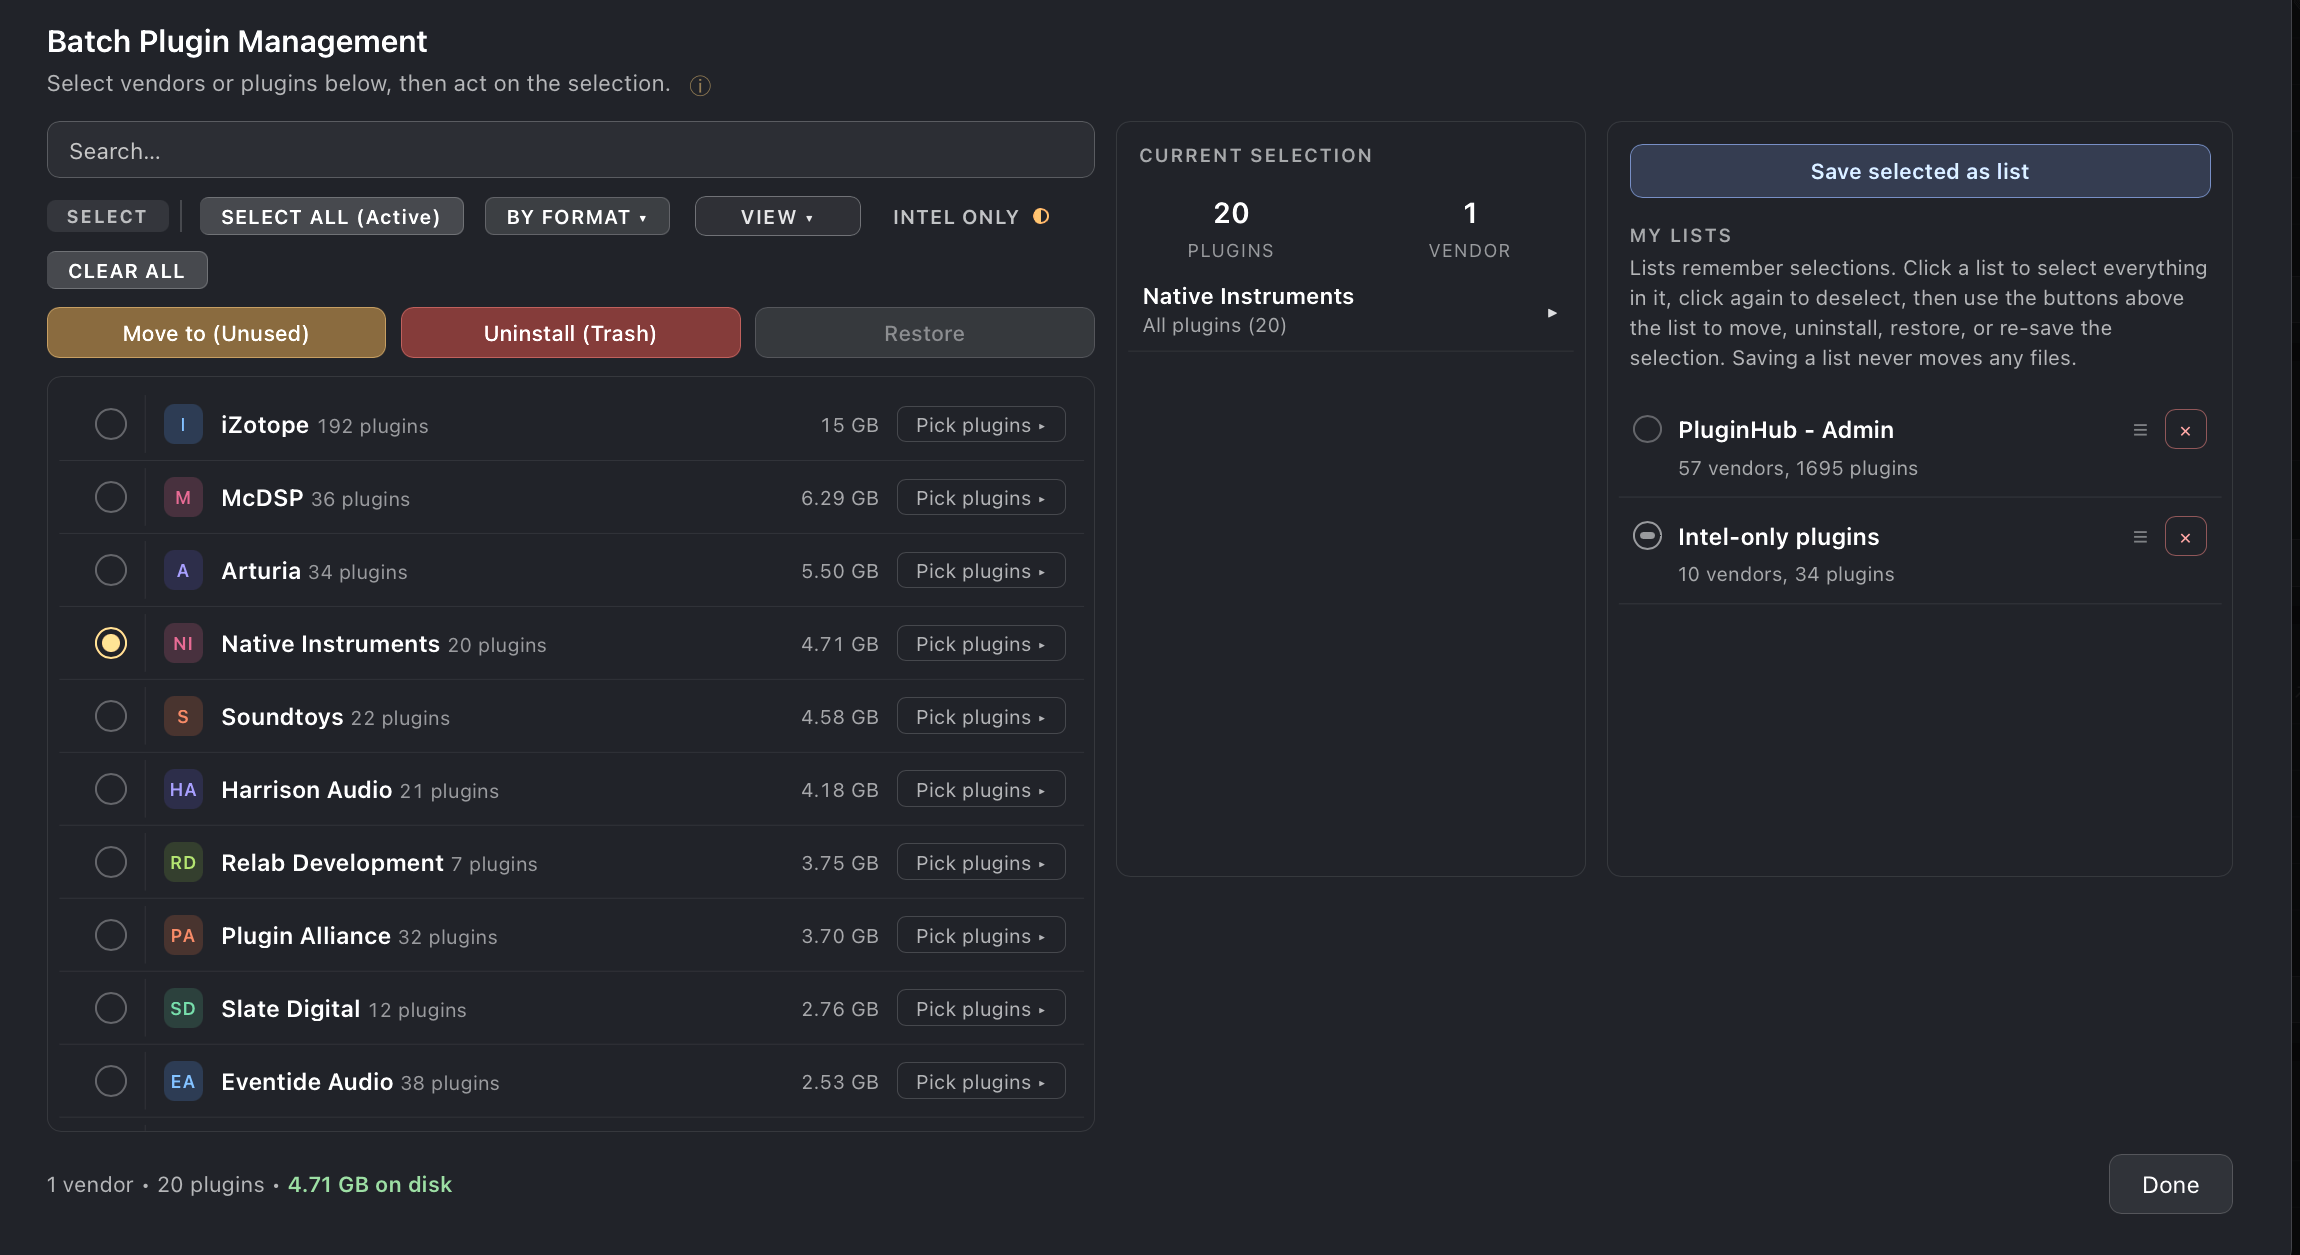Open Pick plugins for Arturia
Screen dimensions: 2300x1255
(981, 570)
